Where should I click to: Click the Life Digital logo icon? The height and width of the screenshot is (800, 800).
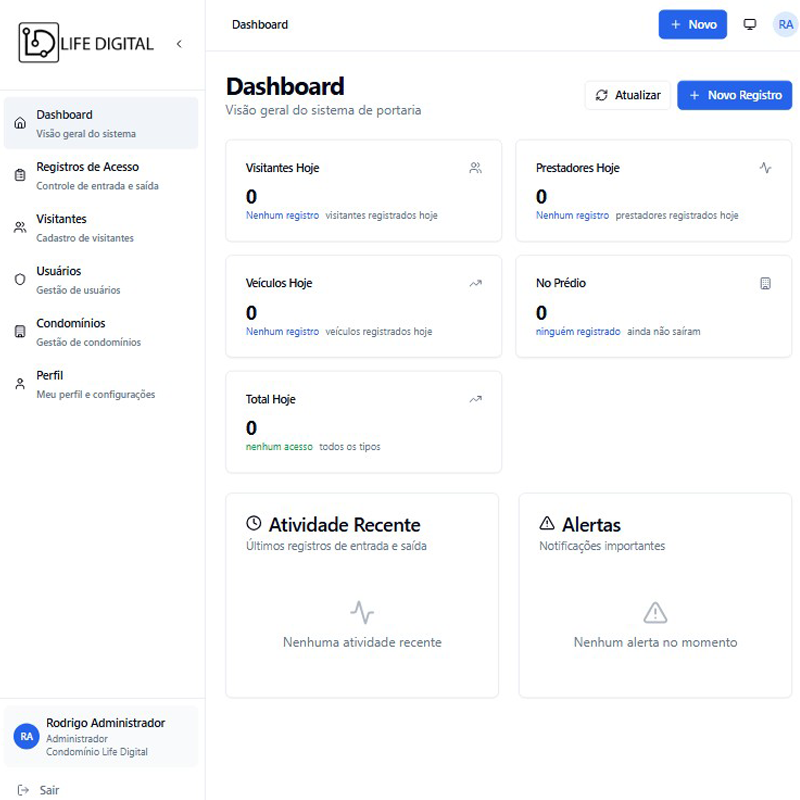(x=39, y=42)
